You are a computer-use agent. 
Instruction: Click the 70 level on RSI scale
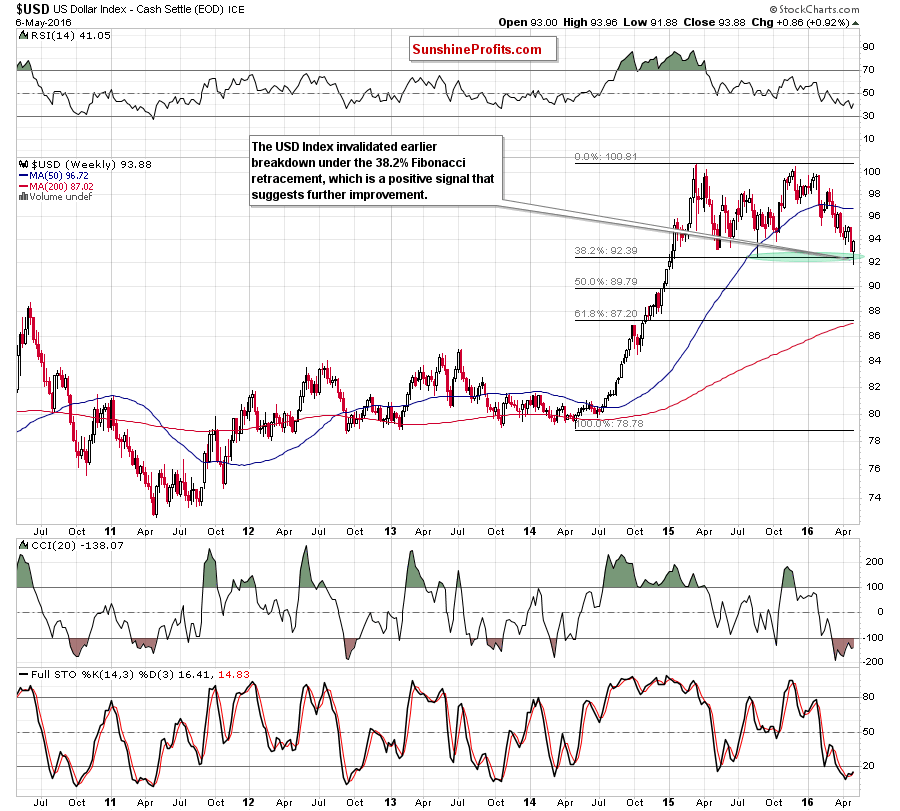click(868, 70)
